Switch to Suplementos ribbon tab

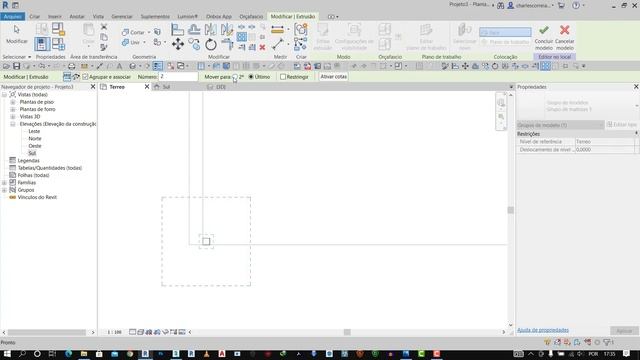click(x=155, y=17)
